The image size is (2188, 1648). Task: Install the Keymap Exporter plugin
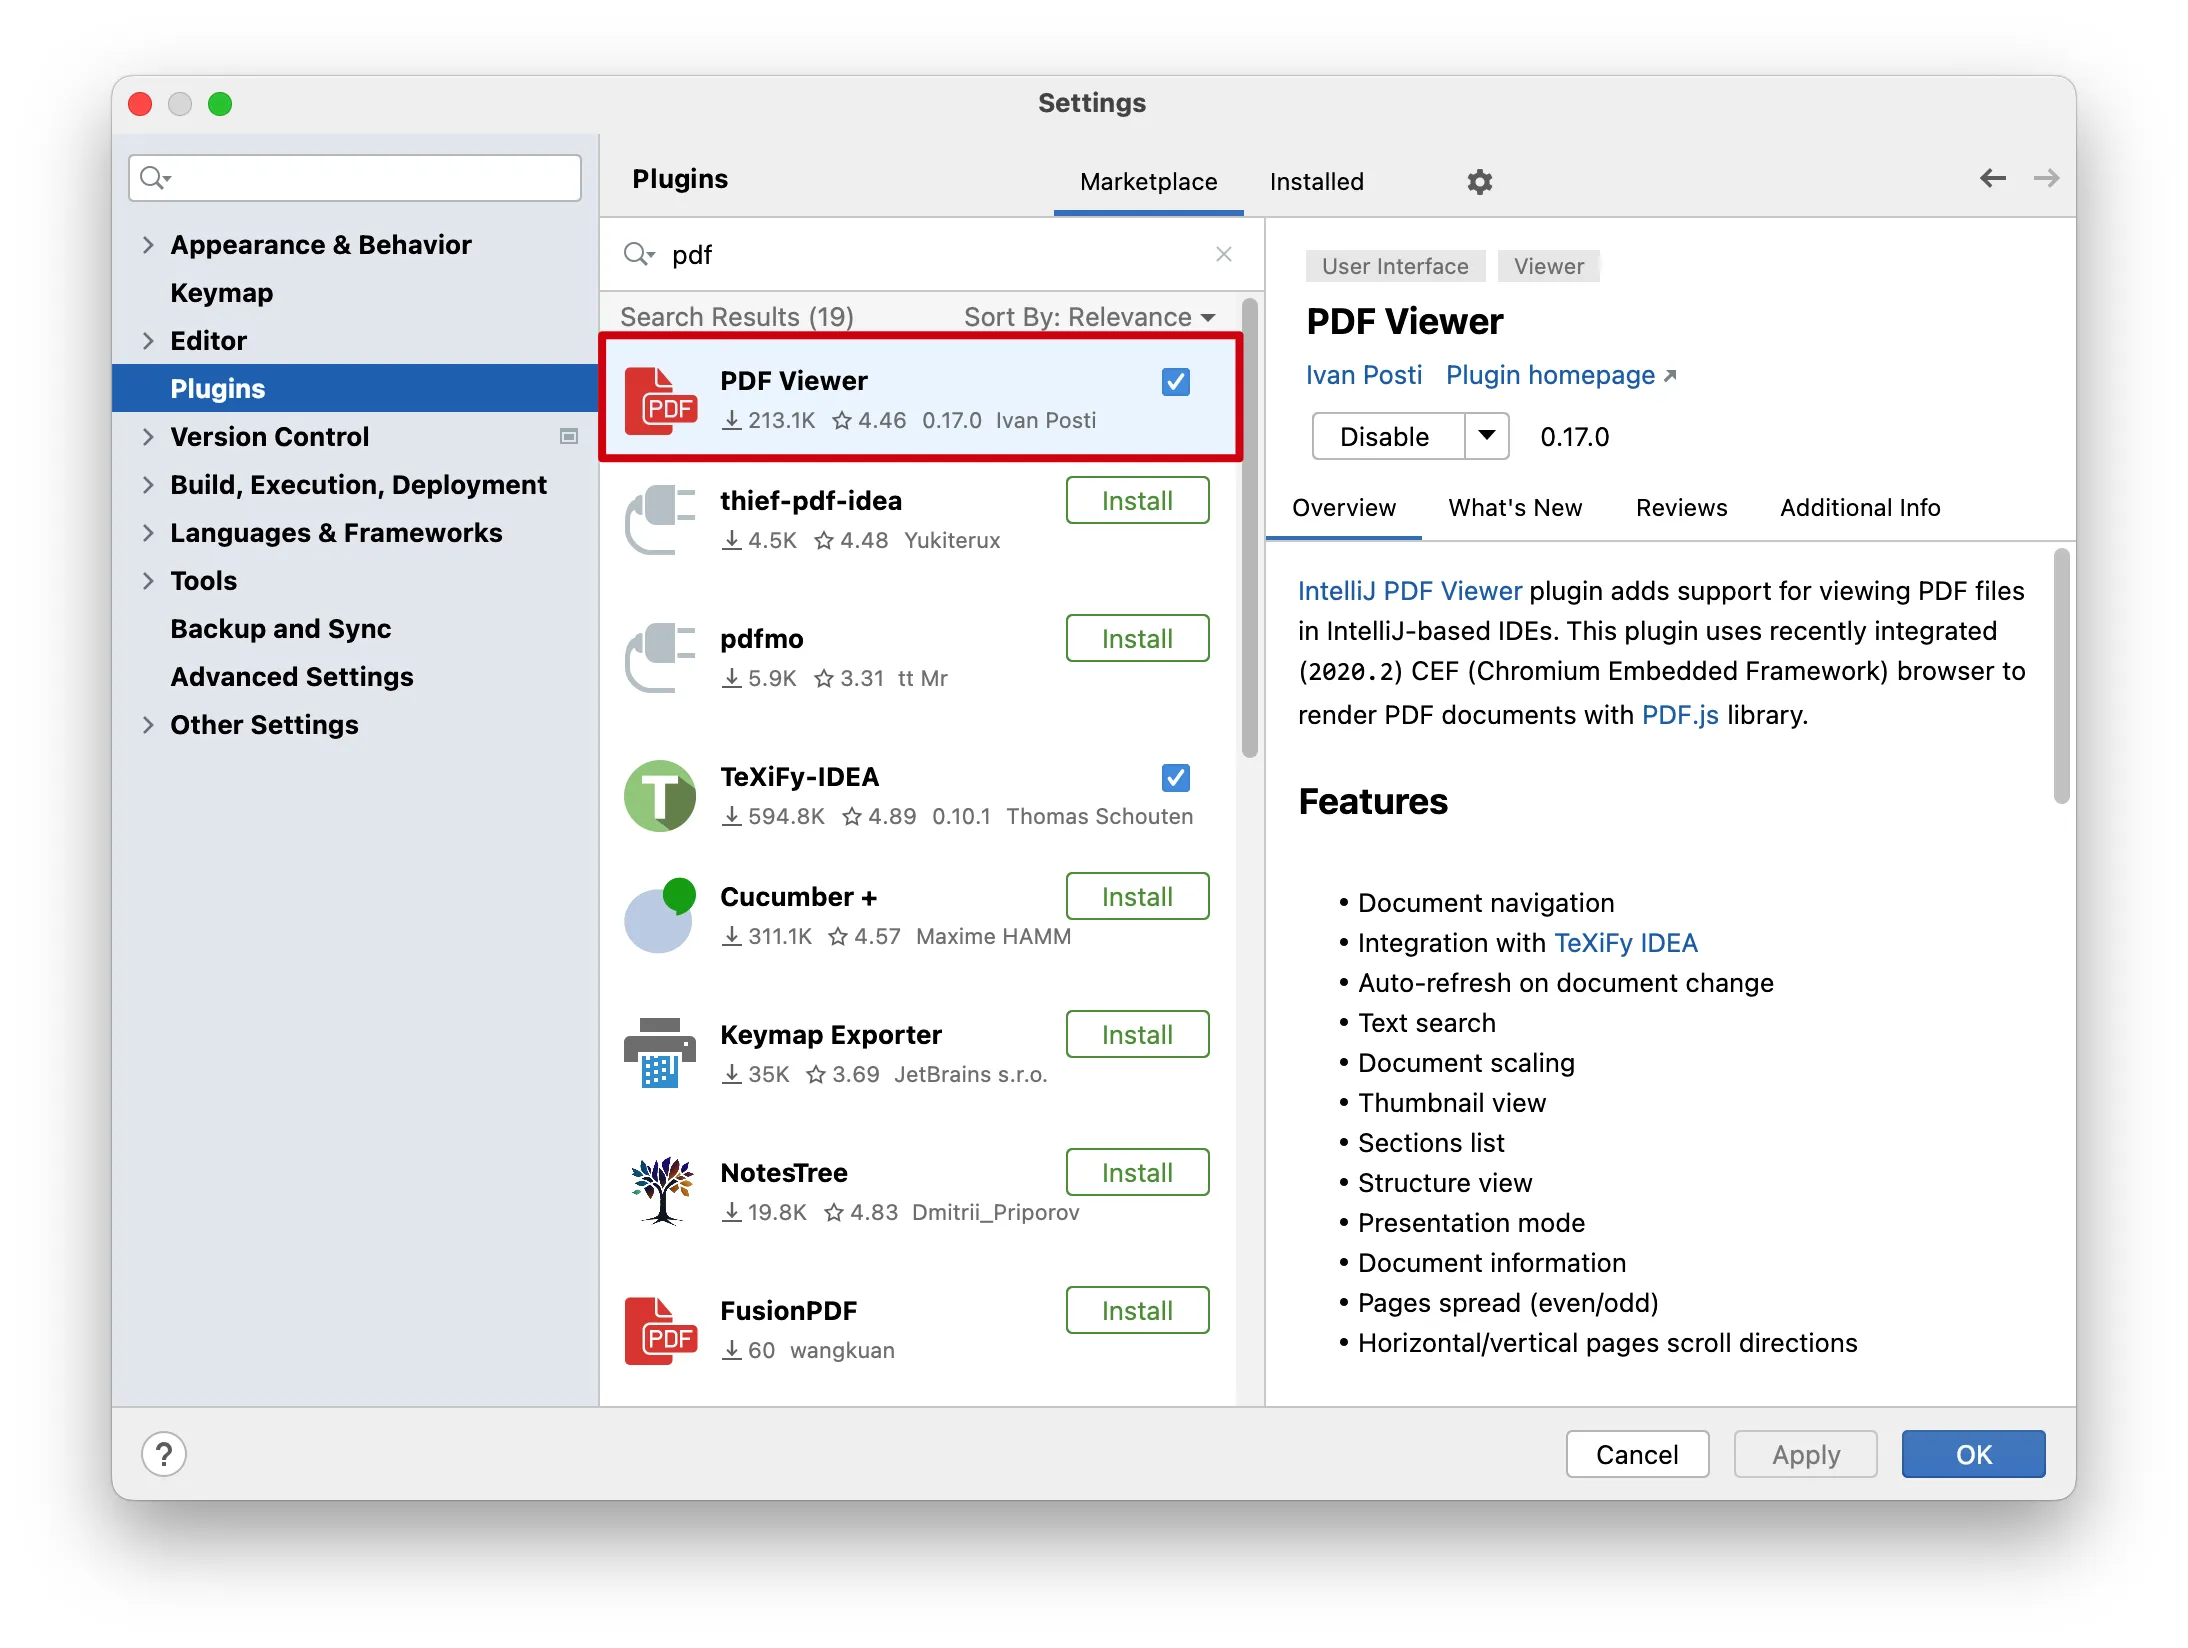tap(1137, 1034)
